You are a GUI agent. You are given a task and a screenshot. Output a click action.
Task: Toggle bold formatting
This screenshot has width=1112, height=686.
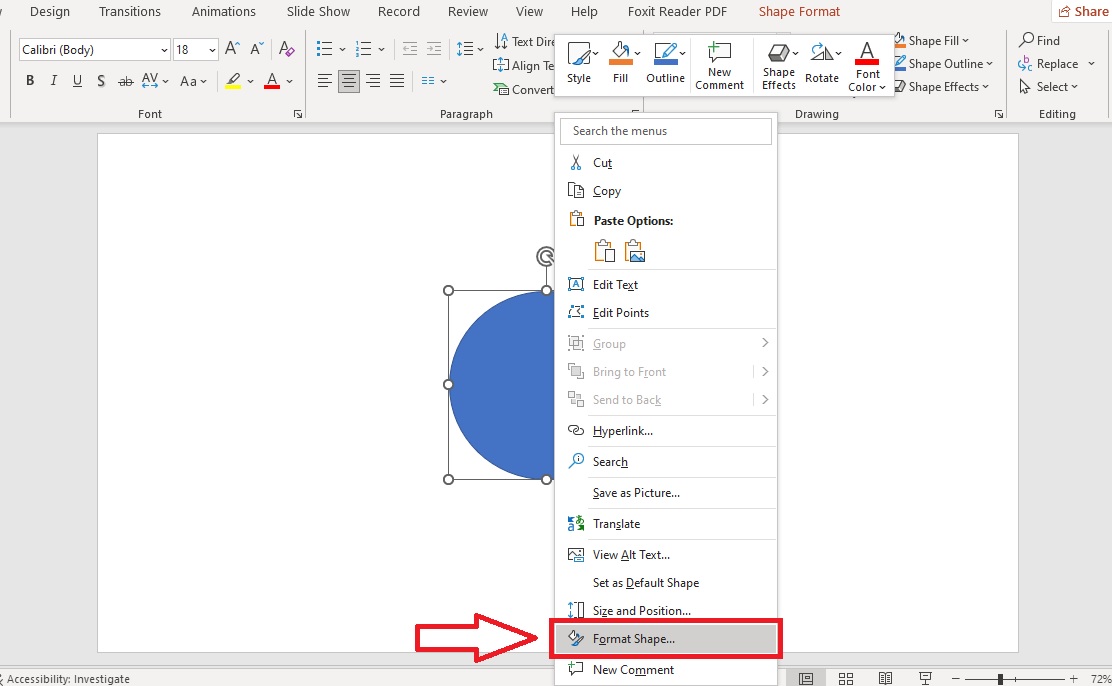click(x=29, y=80)
